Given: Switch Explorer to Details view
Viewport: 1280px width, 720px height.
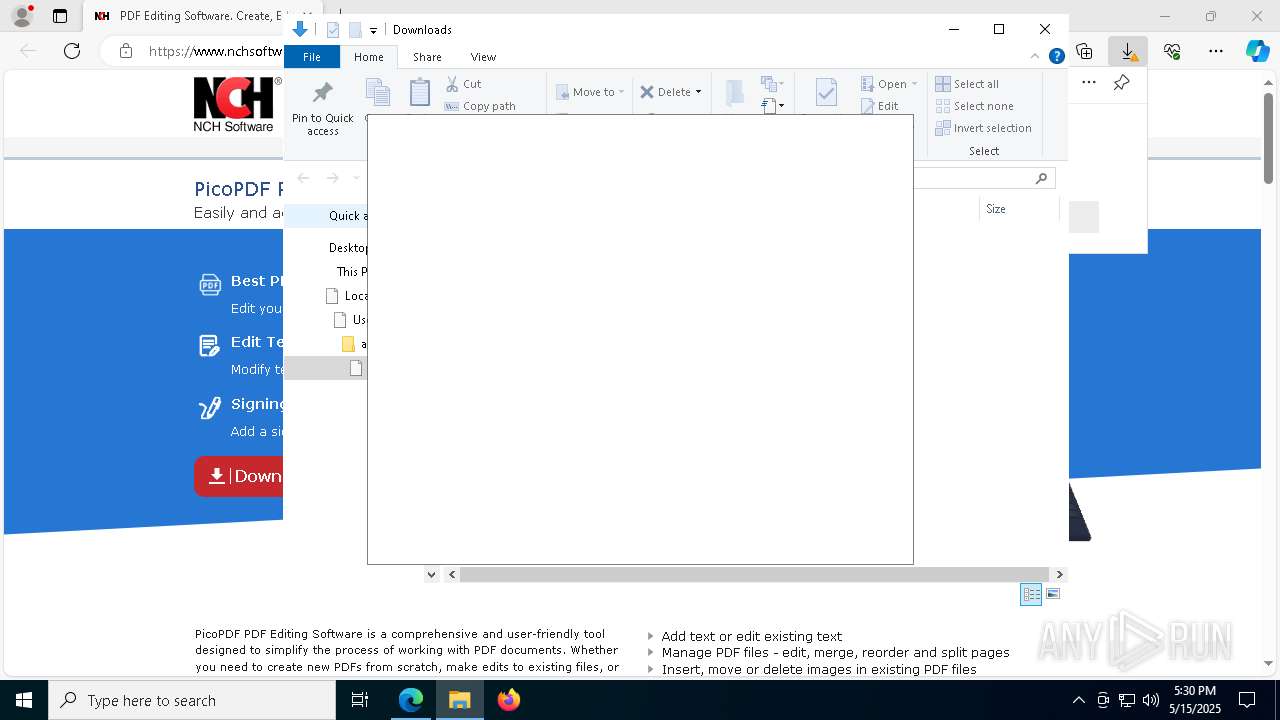Looking at the screenshot, I should click(1031, 594).
